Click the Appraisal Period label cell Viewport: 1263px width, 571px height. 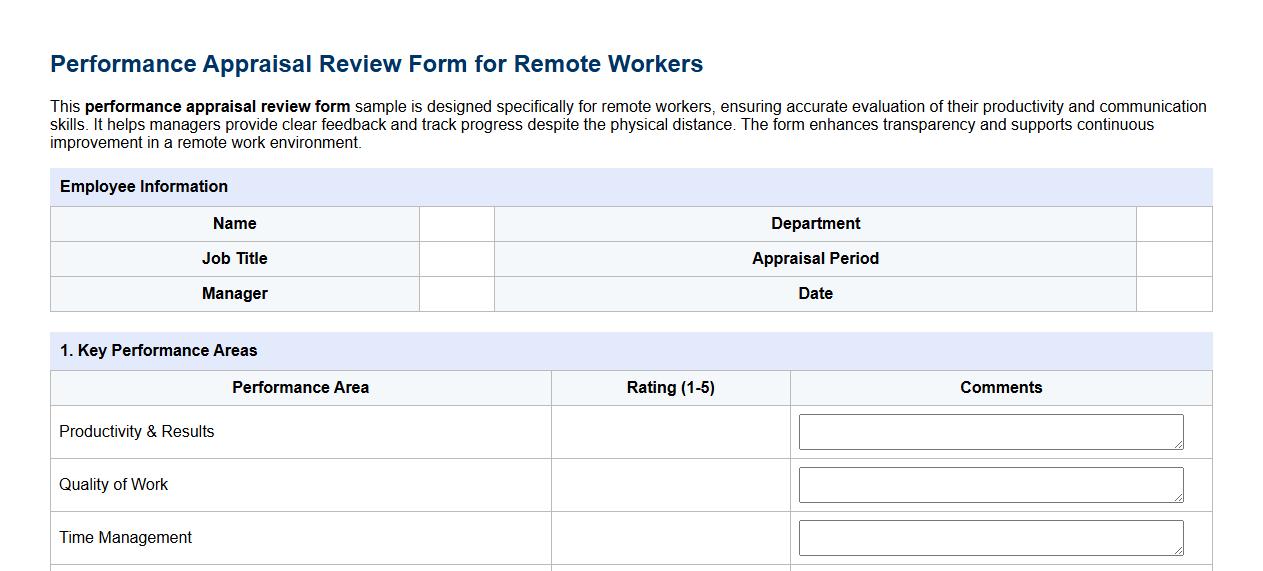815,259
